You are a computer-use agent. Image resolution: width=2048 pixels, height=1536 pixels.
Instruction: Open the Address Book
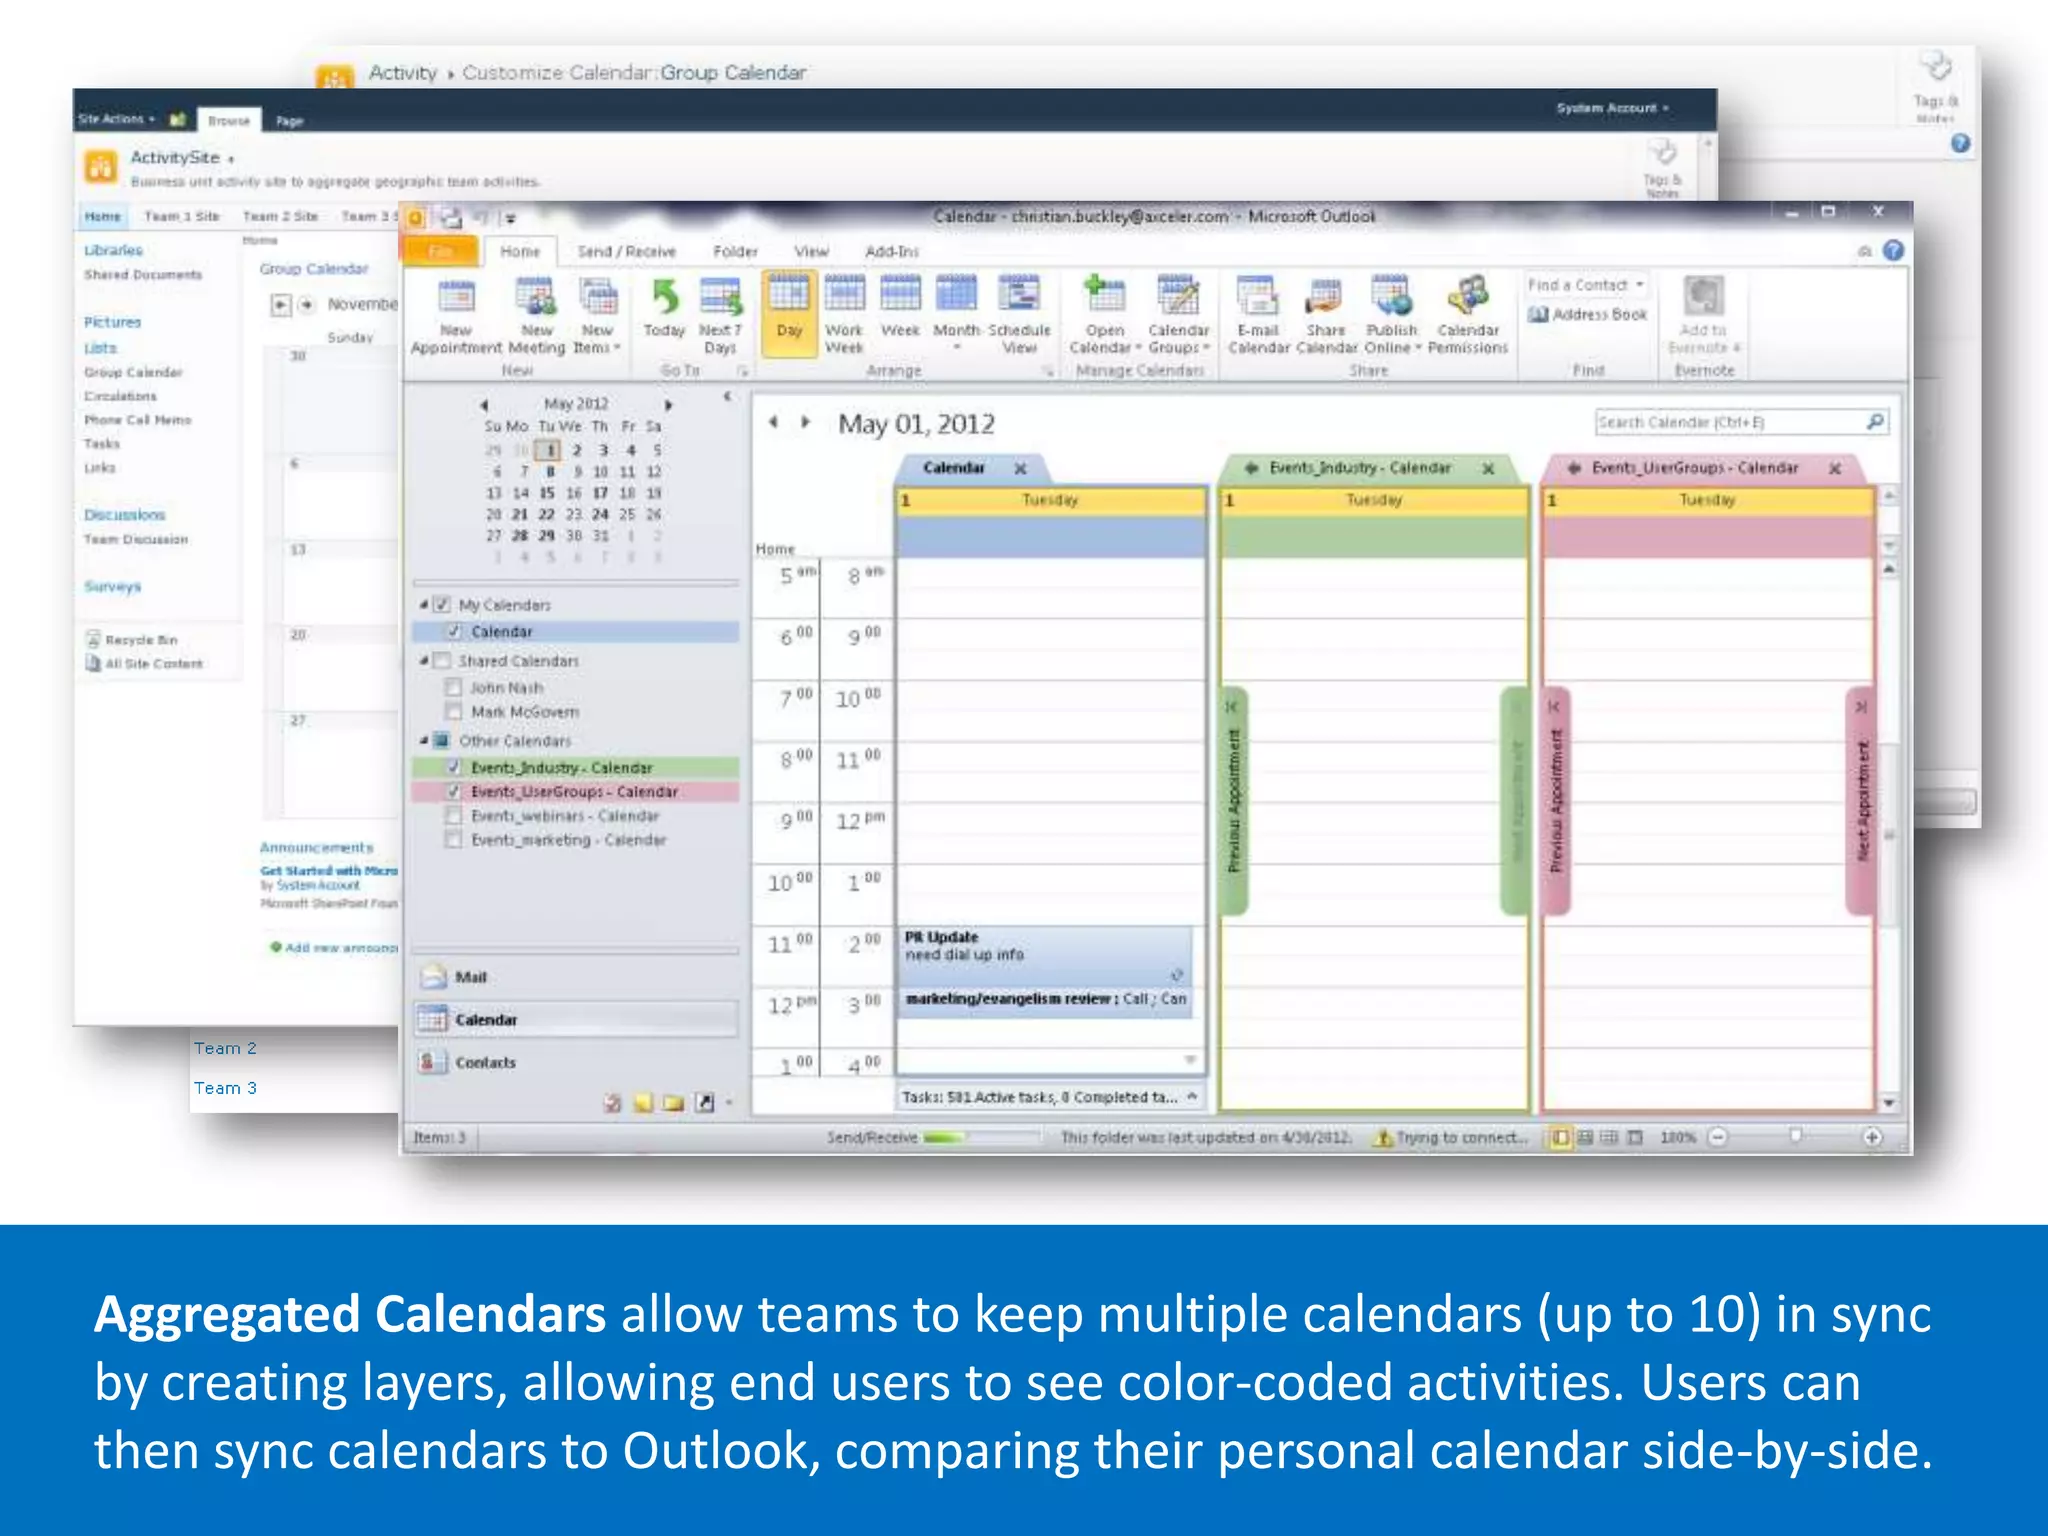pyautogui.click(x=1588, y=315)
